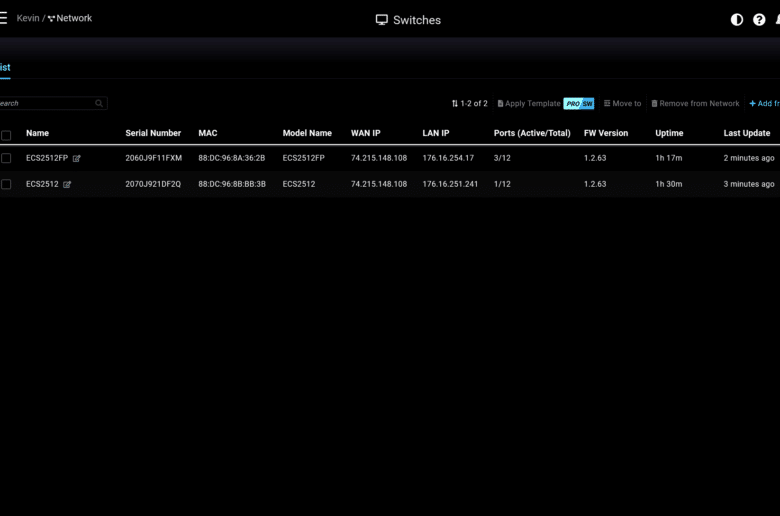
Task: Toggle dark/light theme contrast icon
Action: point(737,20)
